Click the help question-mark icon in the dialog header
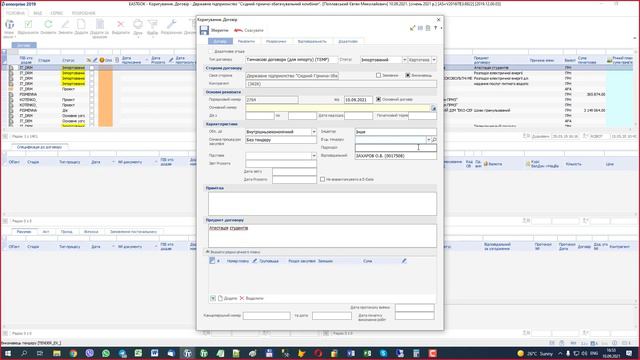Screen dimensions: 640x360 (436, 28)
